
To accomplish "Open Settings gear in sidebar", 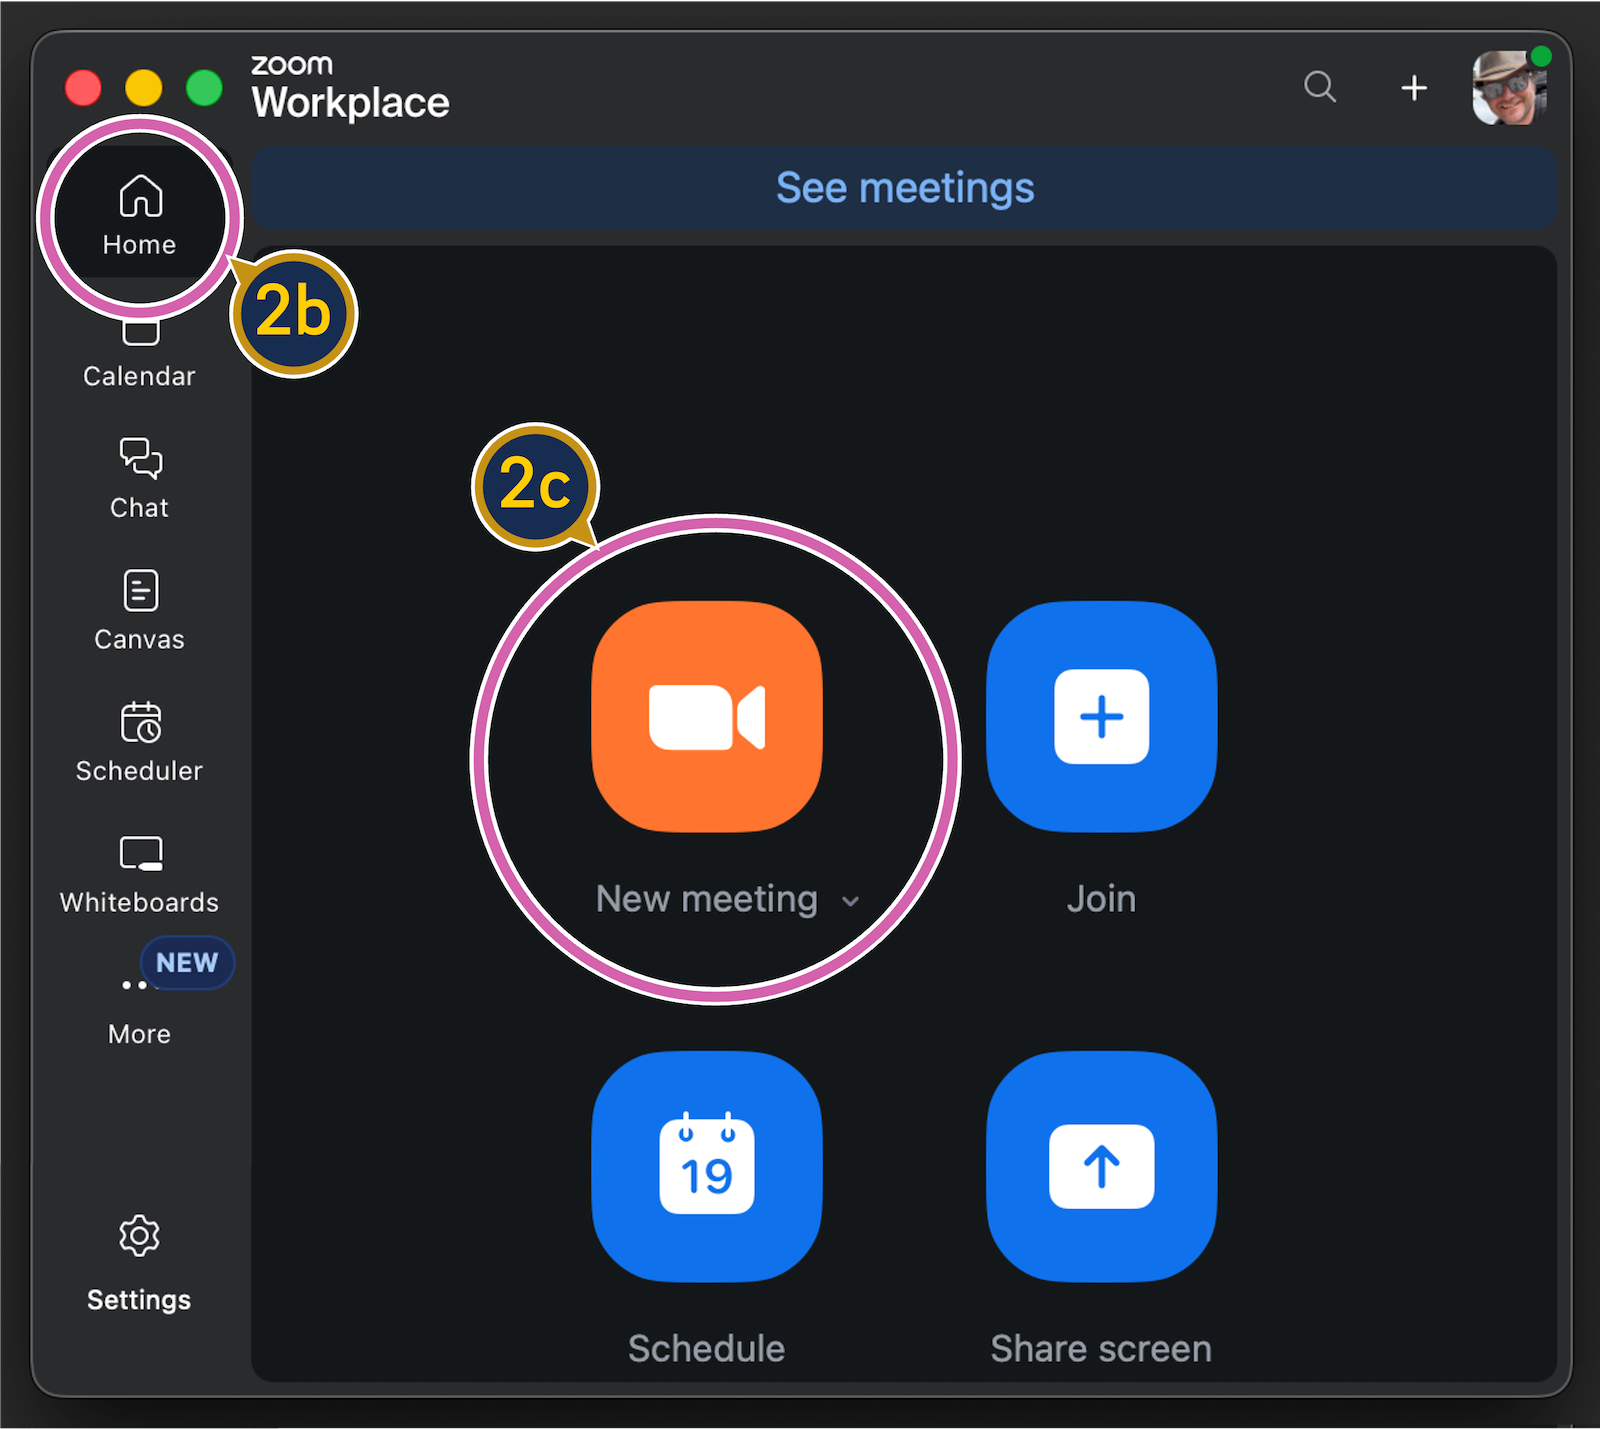I will [139, 1264].
